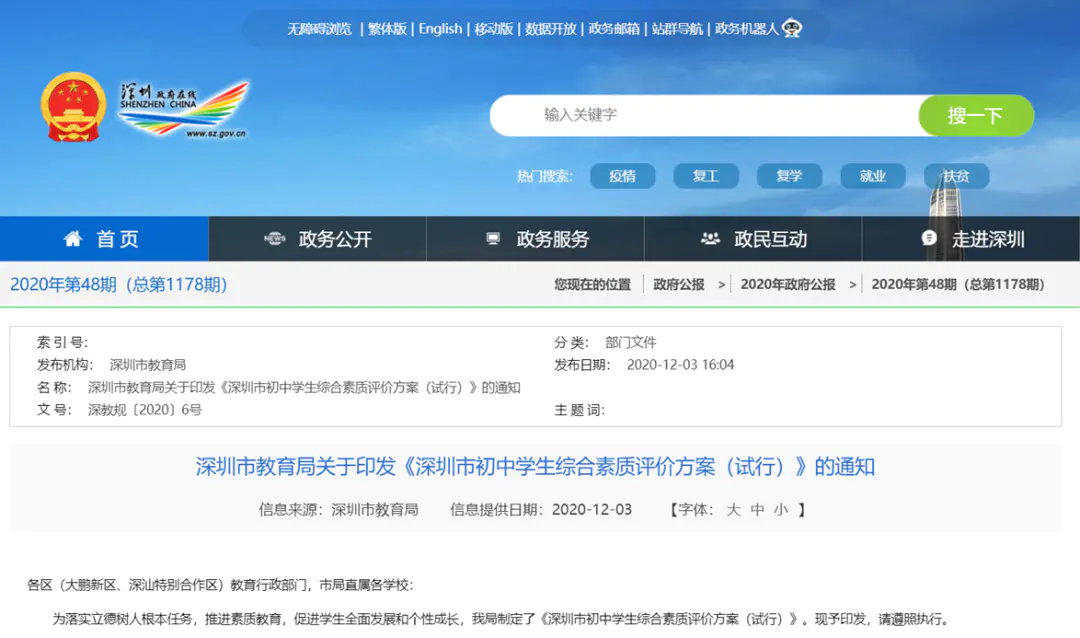
Task: Click the 政府公报 breadcrumb link
Action: pyautogui.click(x=678, y=285)
